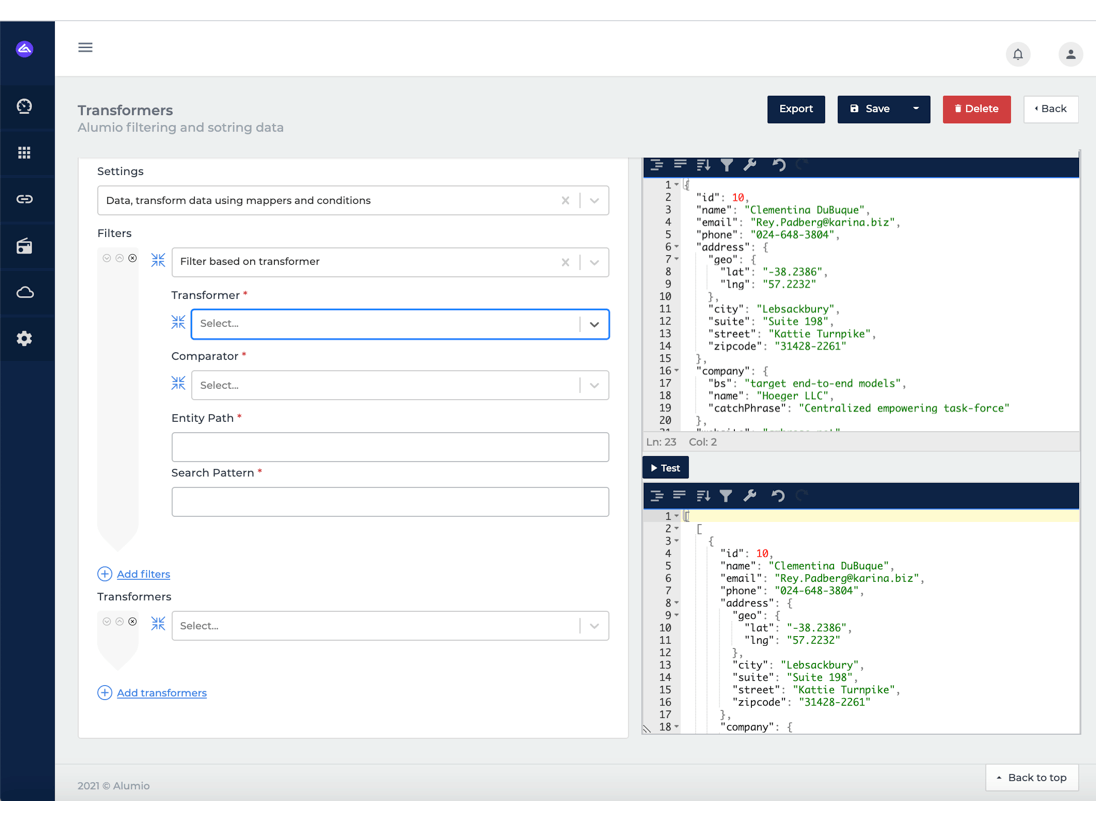1096x820 pixels.
Task: Open the hamburger menu at top
Action: click(x=85, y=48)
